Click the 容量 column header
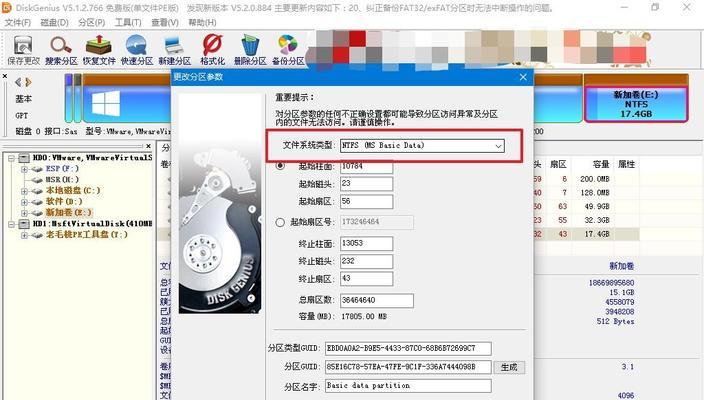The image size is (704, 400). (600, 164)
